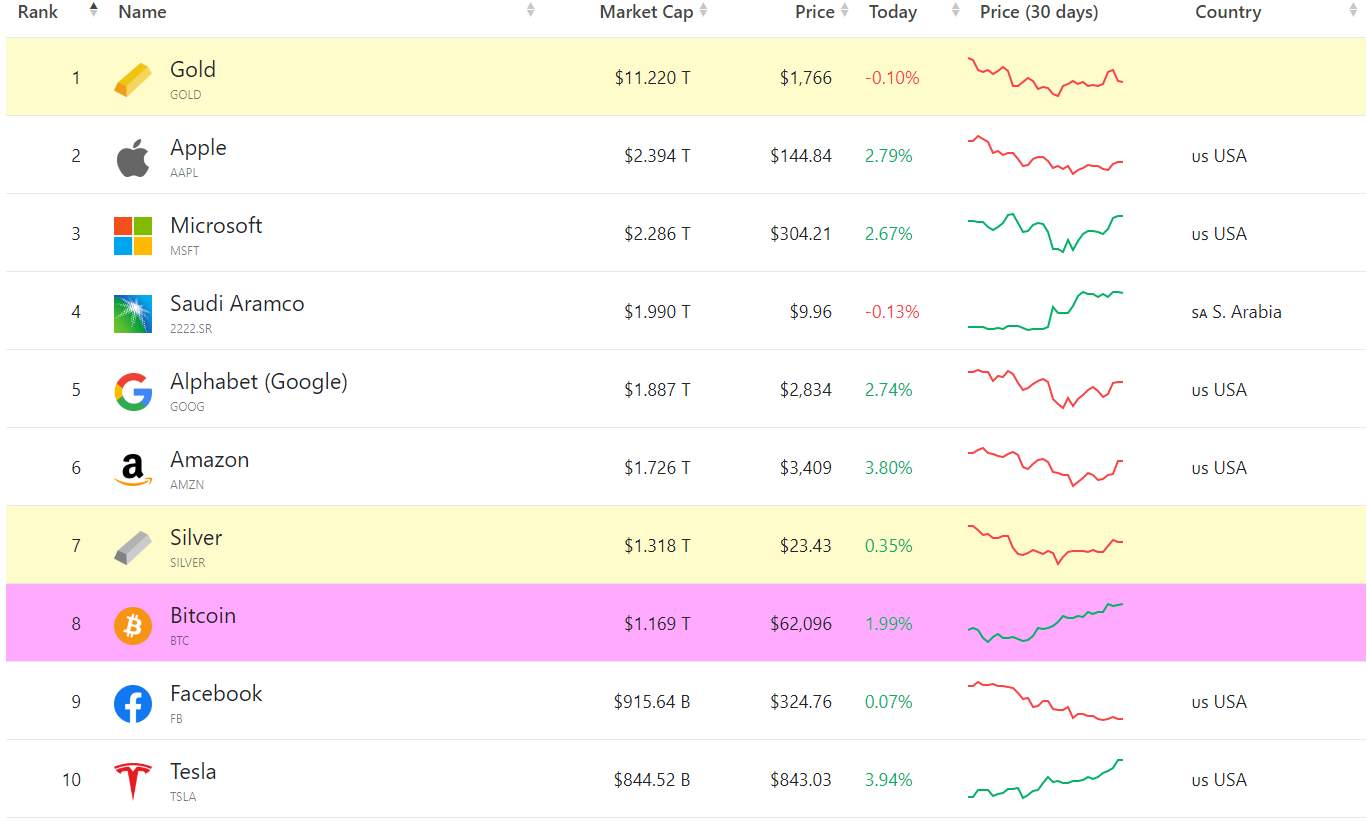Click the 2222.SR ticker symbol
Image resolution: width=1367 pixels, height=821 pixels.
[x=191, y=329]
